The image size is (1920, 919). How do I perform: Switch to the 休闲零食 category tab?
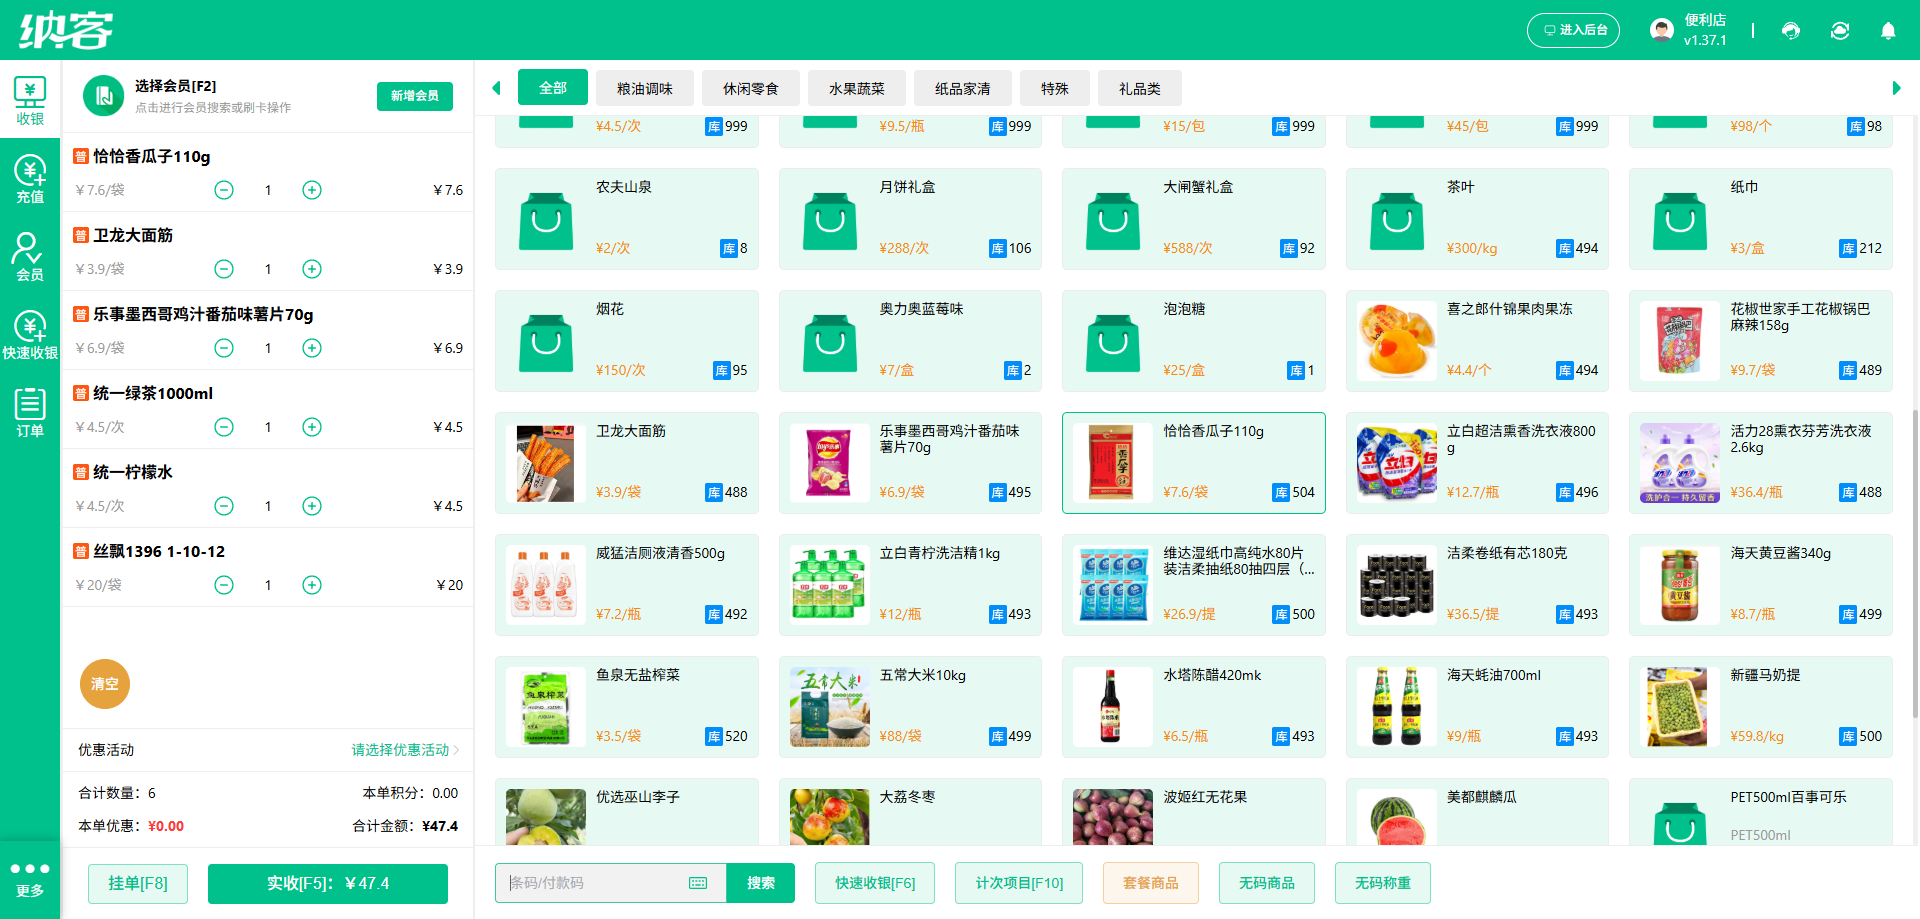(x=751, y=88)
